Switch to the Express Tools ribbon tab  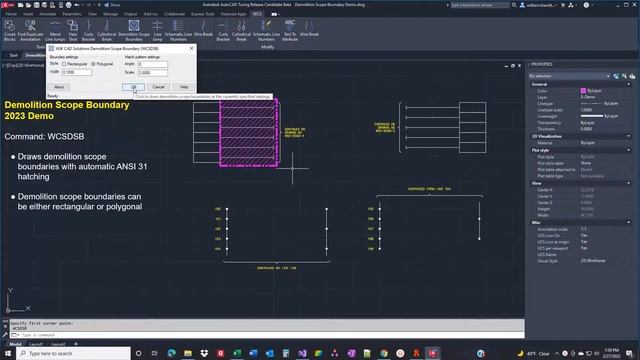[203, 14]
